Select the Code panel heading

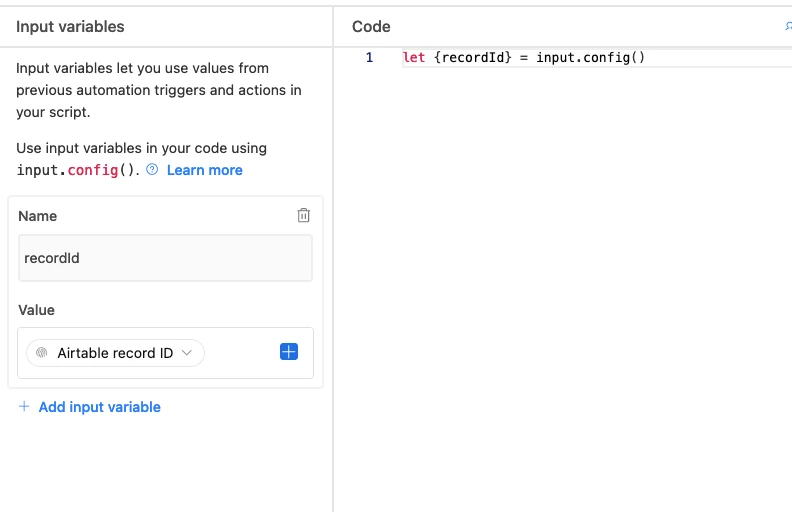[371, 26]
